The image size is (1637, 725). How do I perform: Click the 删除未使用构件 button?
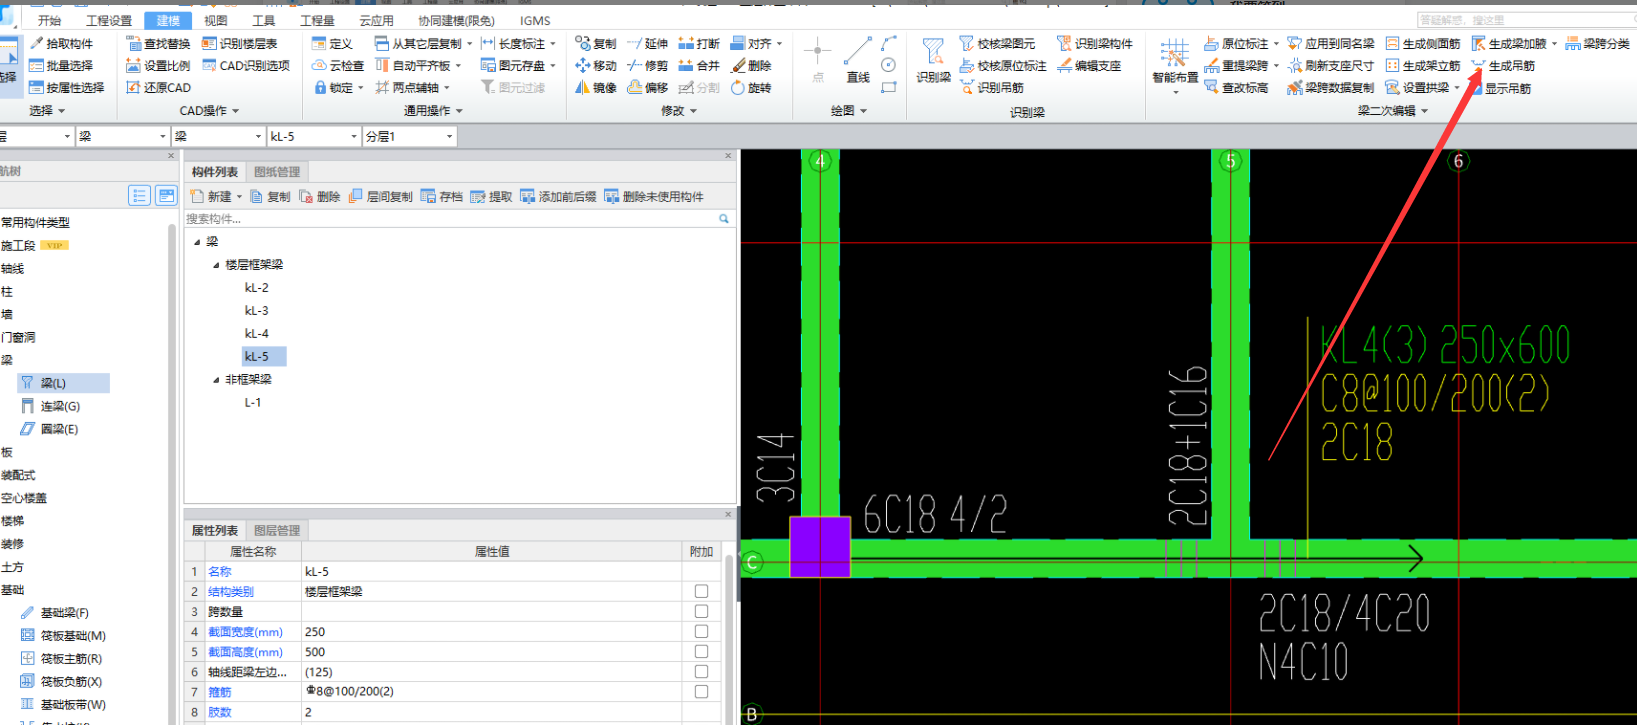click(654, 196)
